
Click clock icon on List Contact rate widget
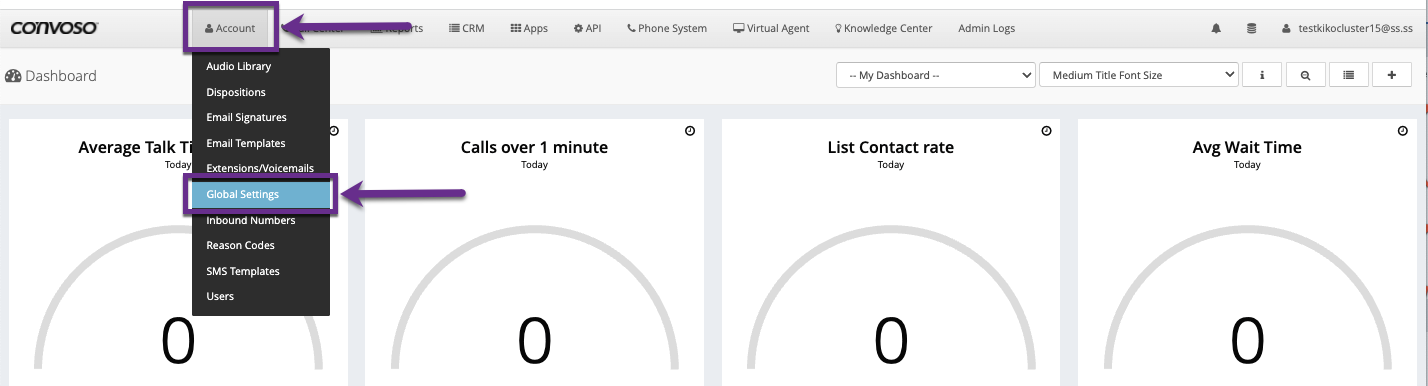click(1046, 131)
